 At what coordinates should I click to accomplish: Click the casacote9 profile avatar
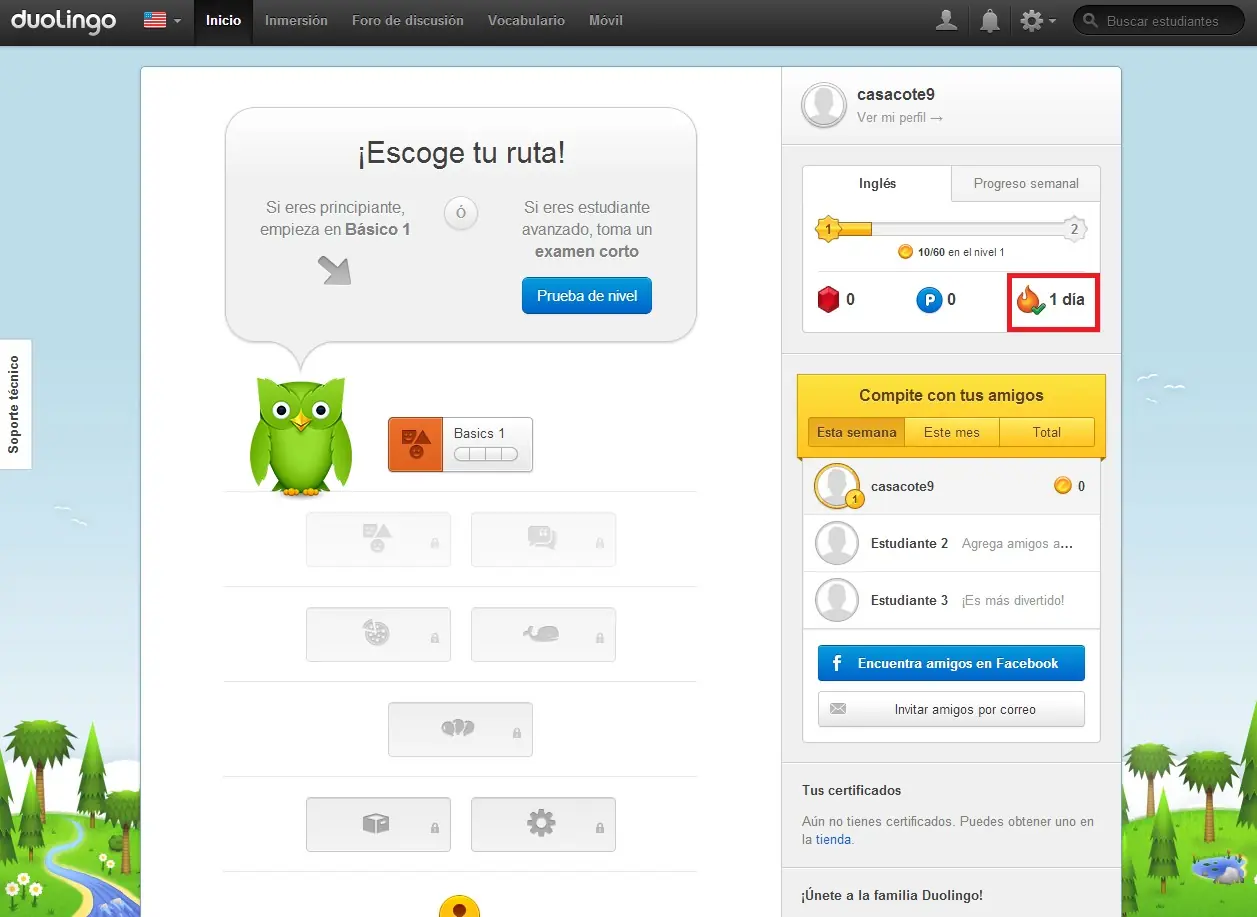pos(825,105)
